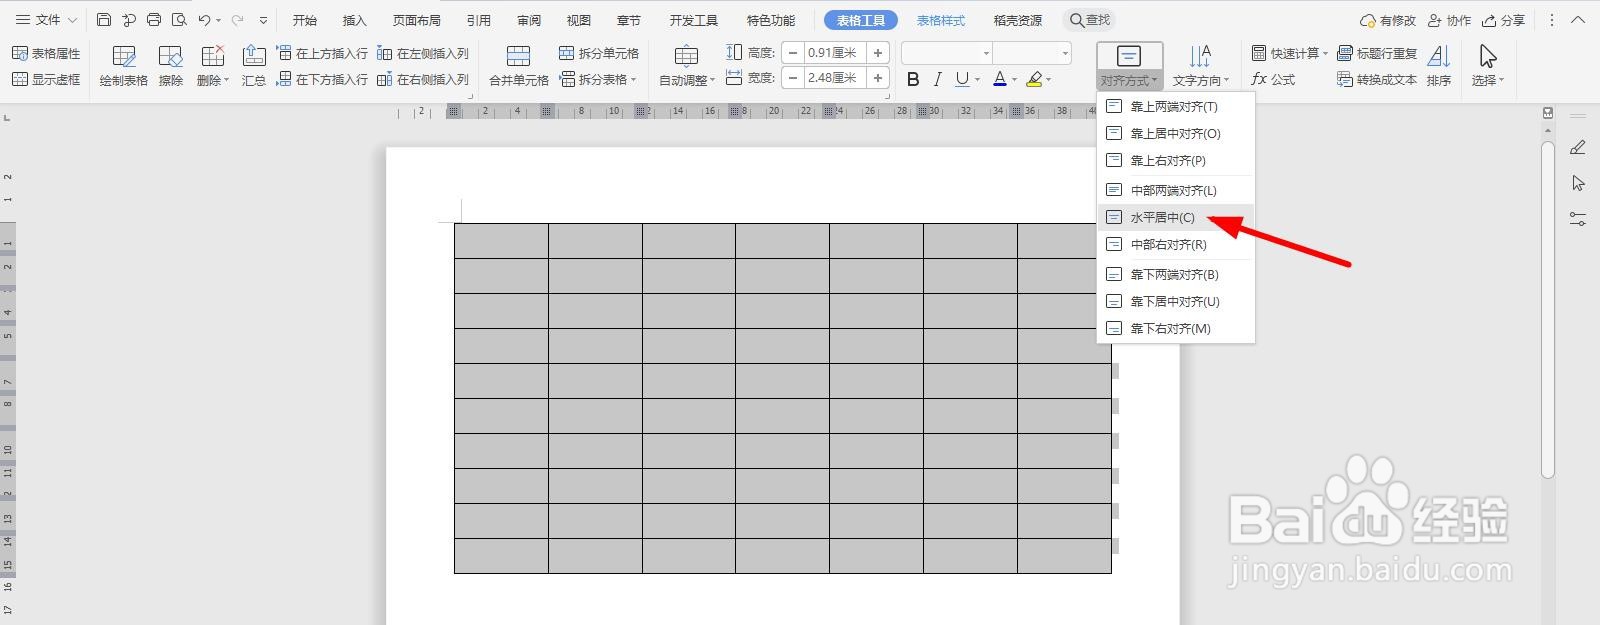Choose 靠下两端对齐(B) alignment option
The height and width of the screenshot is (625, 1600).
click(x=1175, y=274)
